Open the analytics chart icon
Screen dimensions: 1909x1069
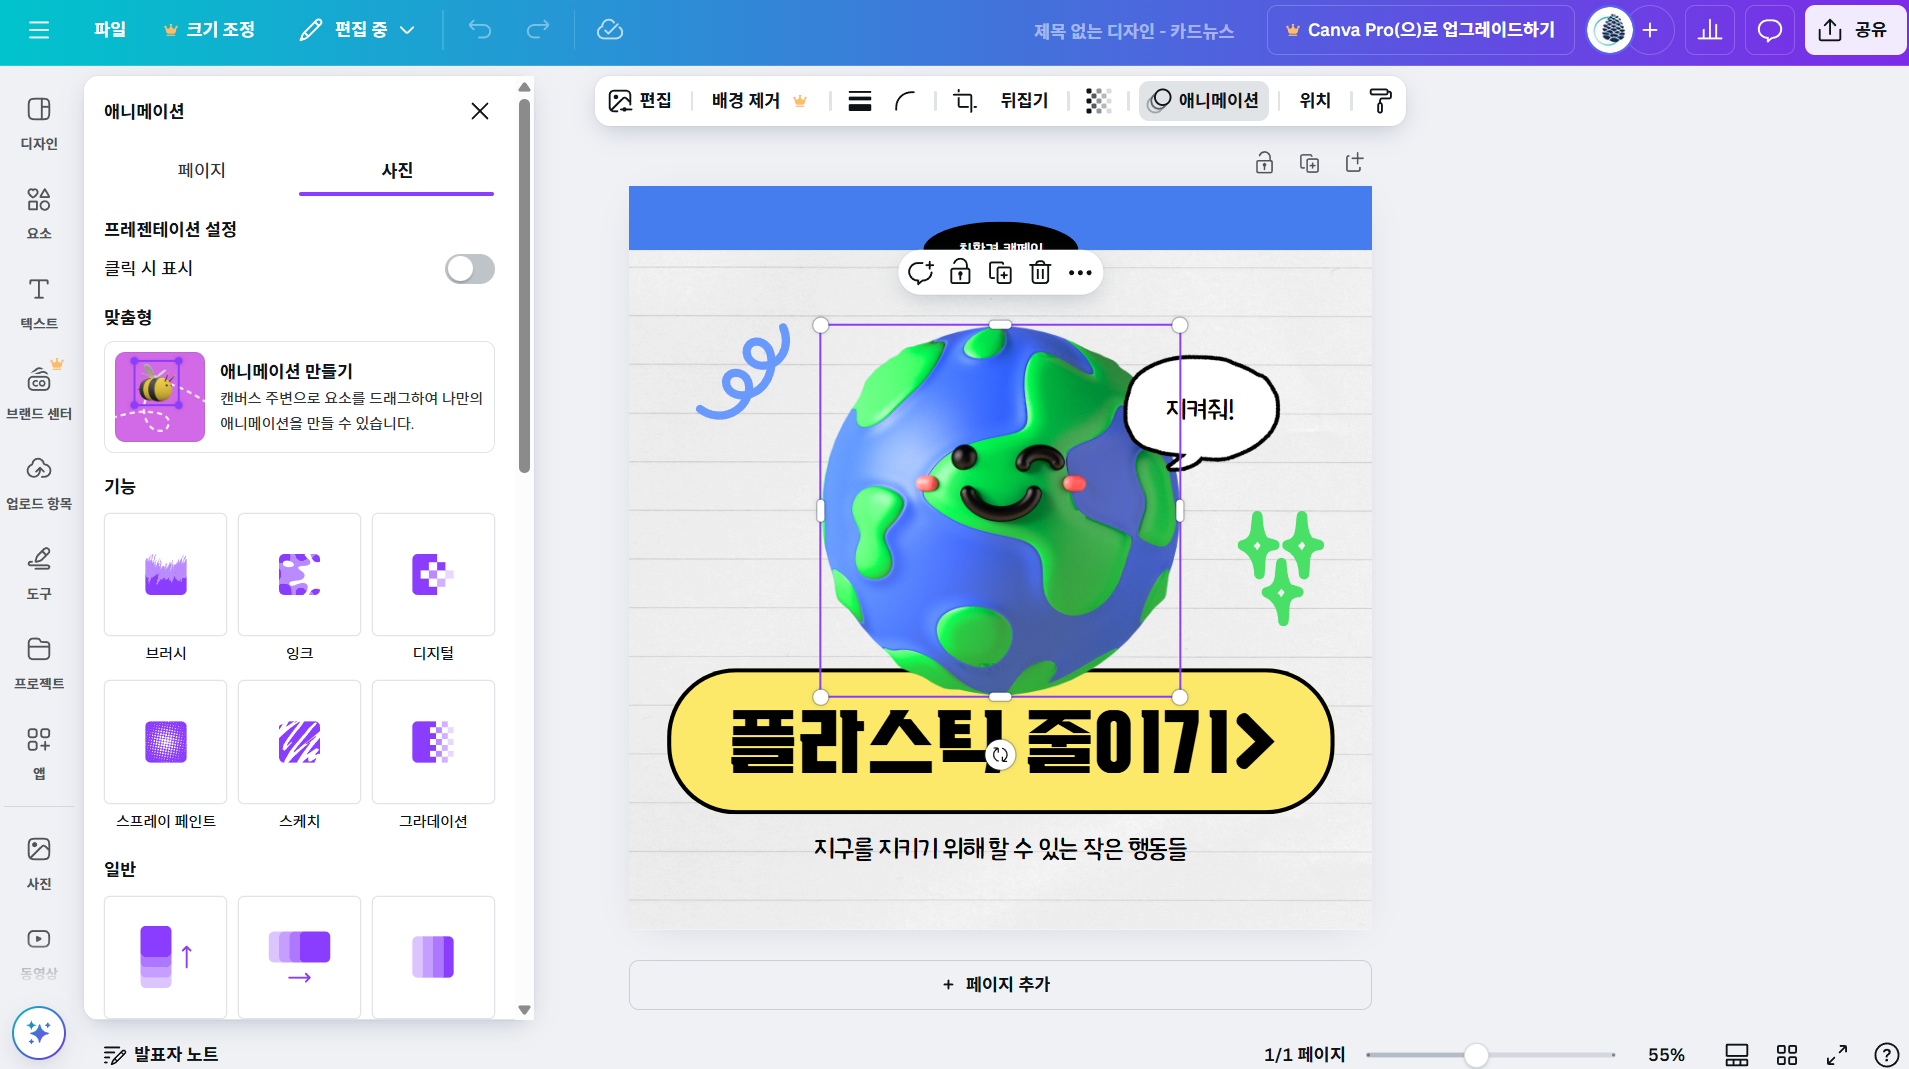[x=1710, y=30]
